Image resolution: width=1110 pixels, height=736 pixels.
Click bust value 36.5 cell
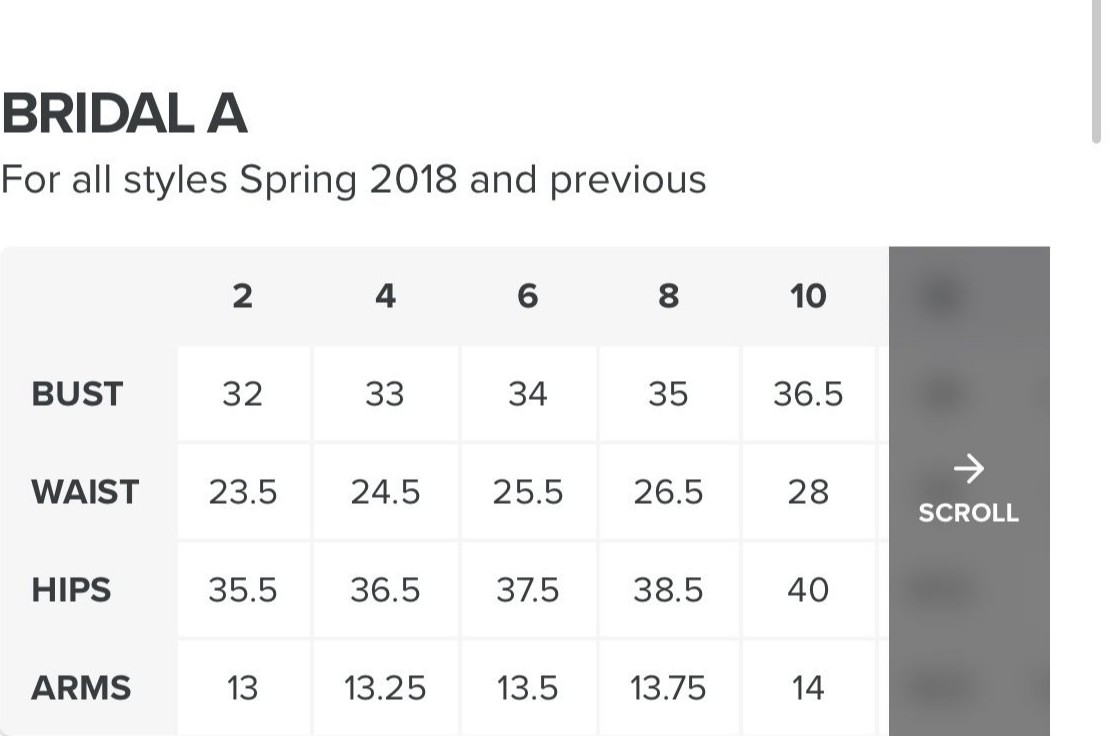(x=808, y=394)
